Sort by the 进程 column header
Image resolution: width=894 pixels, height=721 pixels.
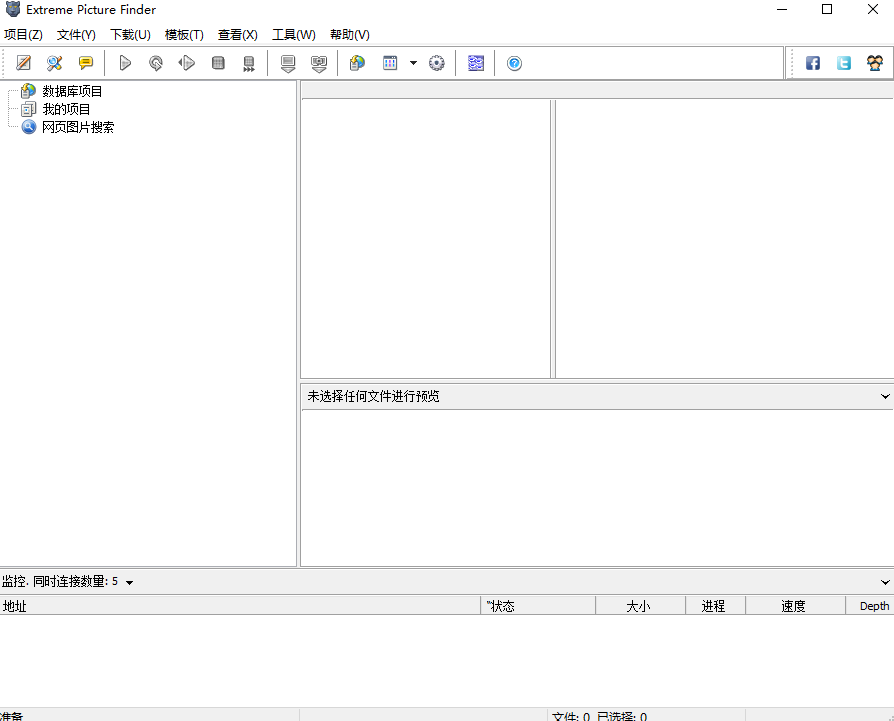[715, 606]
